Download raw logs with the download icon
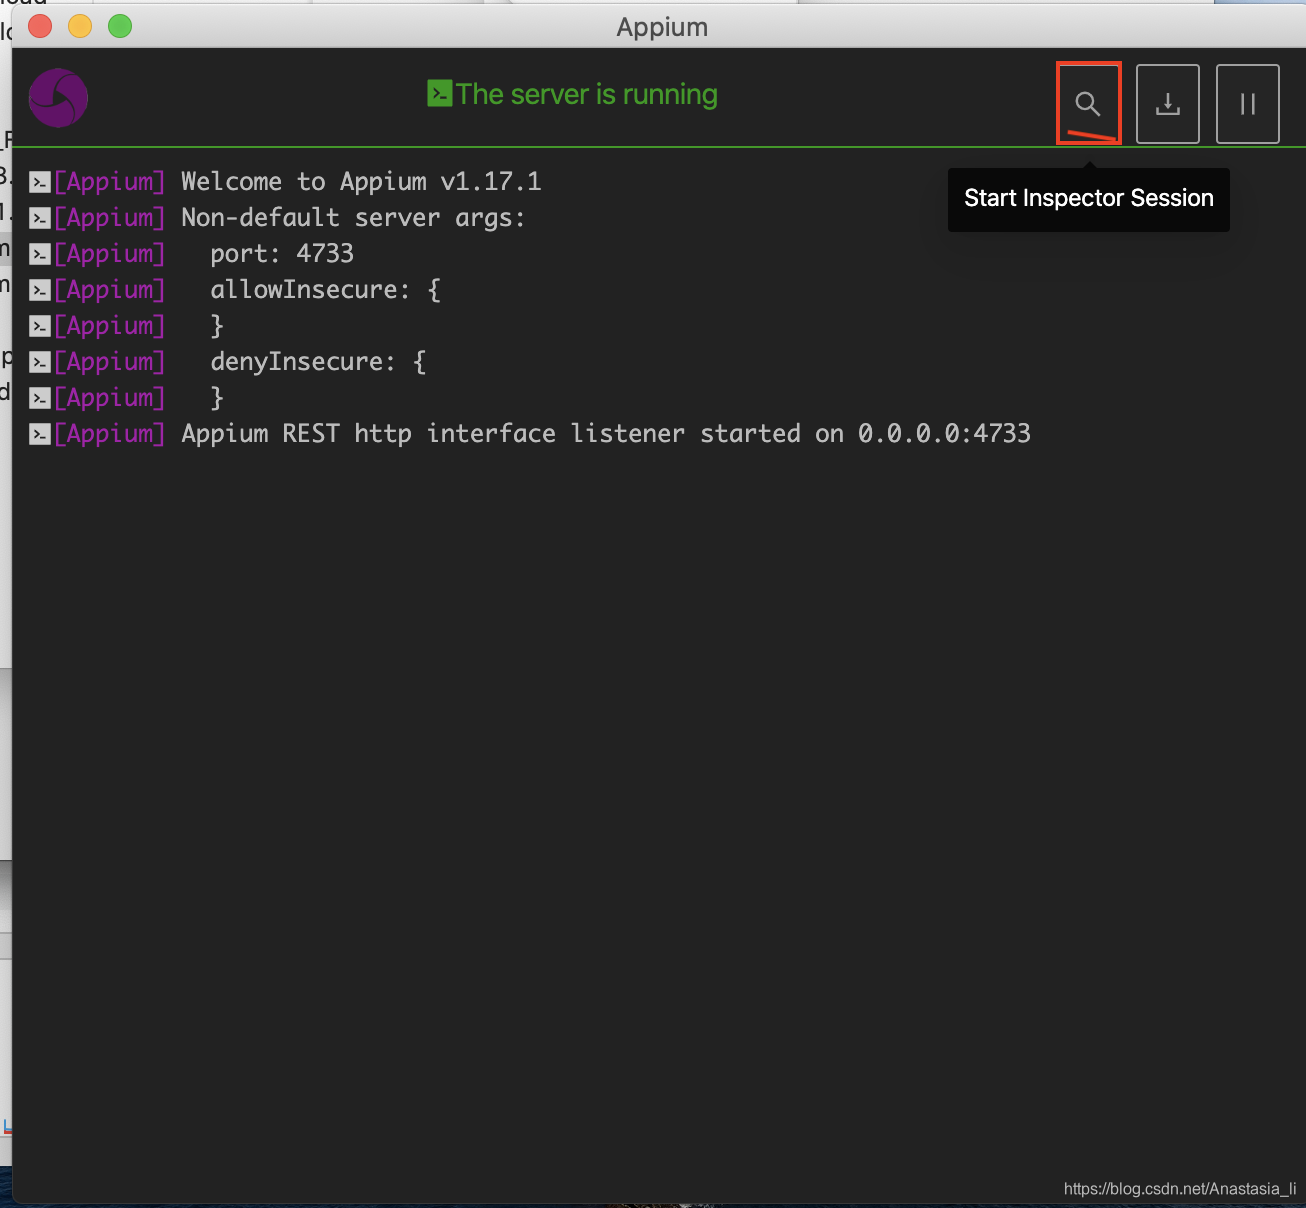The image size is (1306, 1208). 1168,104
